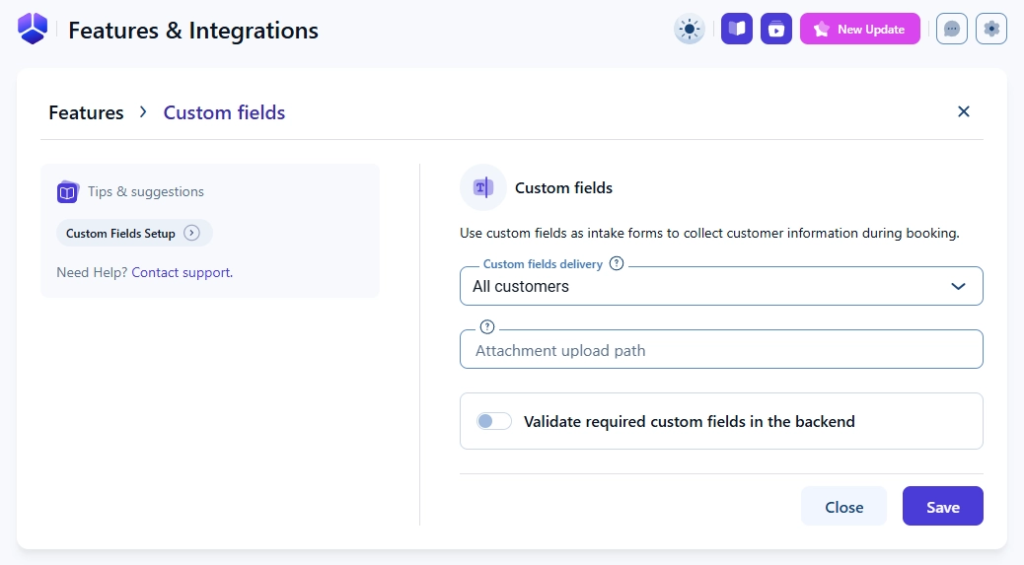Open the video tutorials icon
This screenshot has width=1024, height=565.
(776, 29)
